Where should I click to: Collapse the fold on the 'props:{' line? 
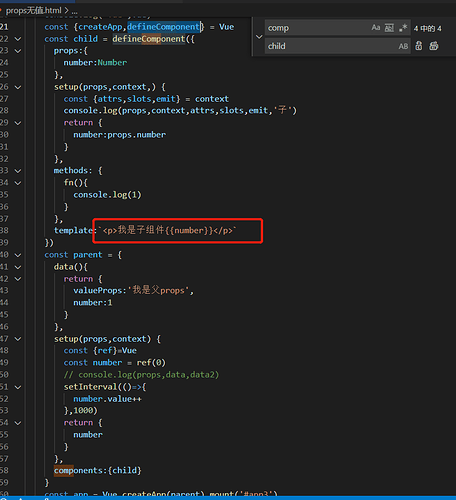click(x=18, y=51)
